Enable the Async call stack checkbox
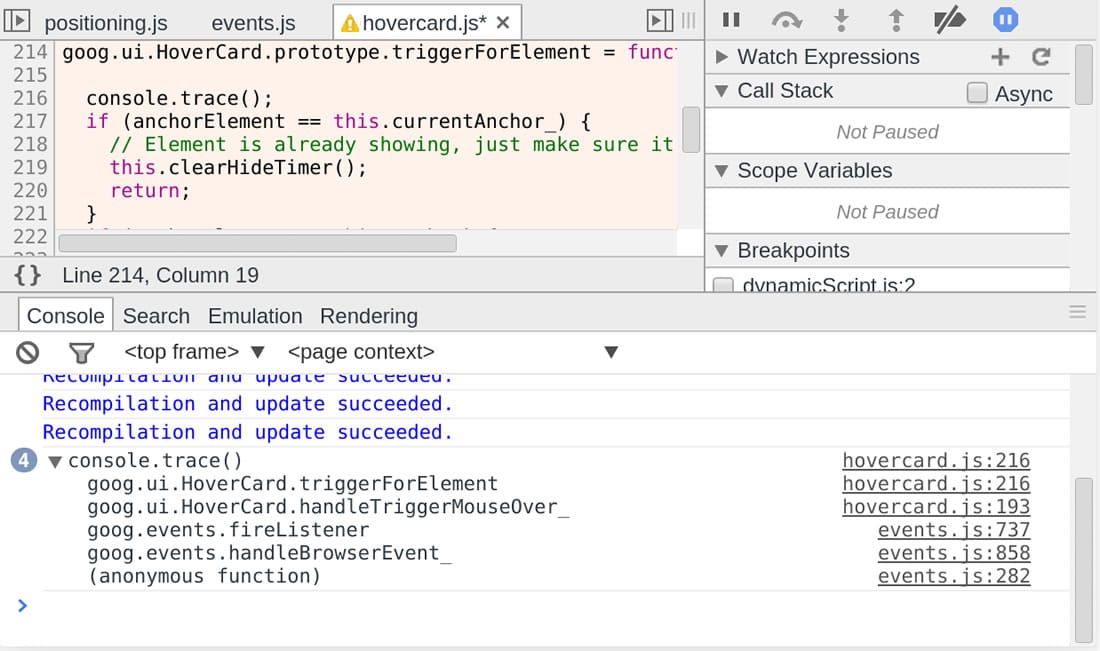This screenshot has width=1100, height=651. coord(977,93)
